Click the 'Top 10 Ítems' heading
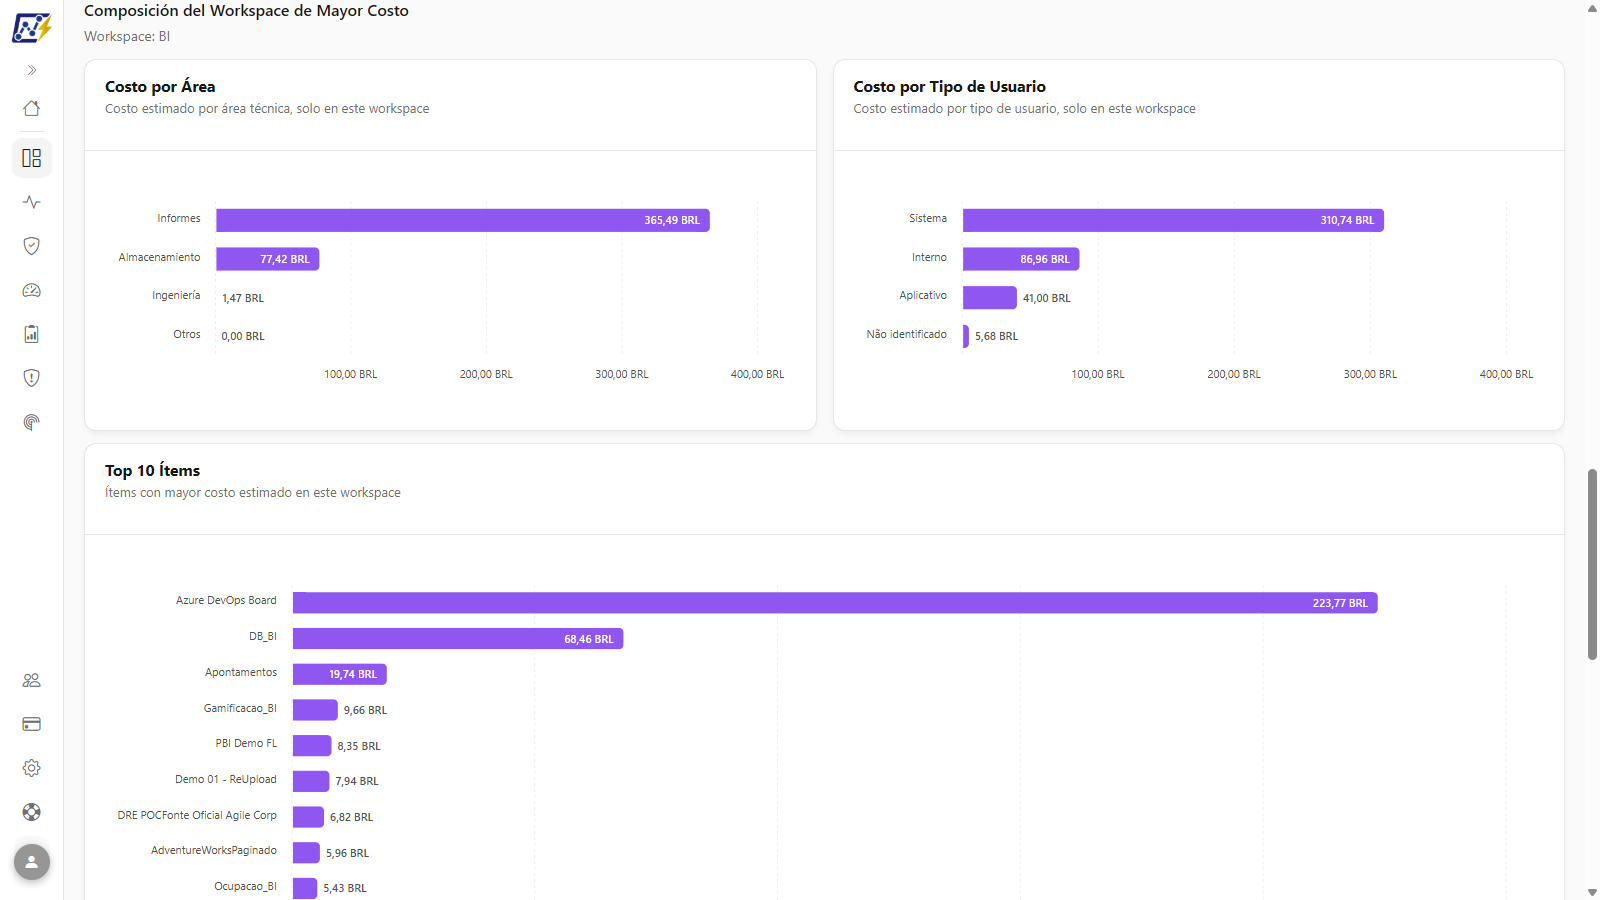 (x=152, y=471)
